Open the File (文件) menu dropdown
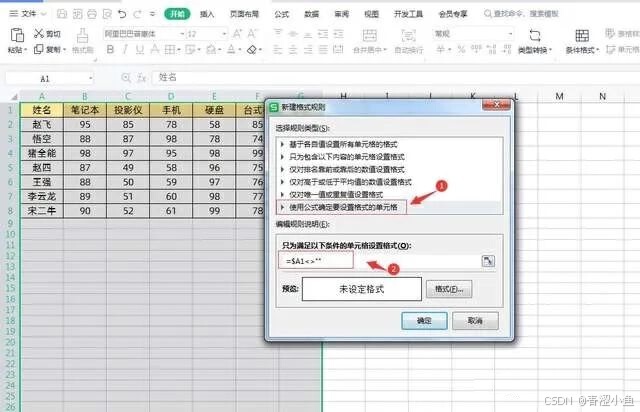 click(28, 14)
